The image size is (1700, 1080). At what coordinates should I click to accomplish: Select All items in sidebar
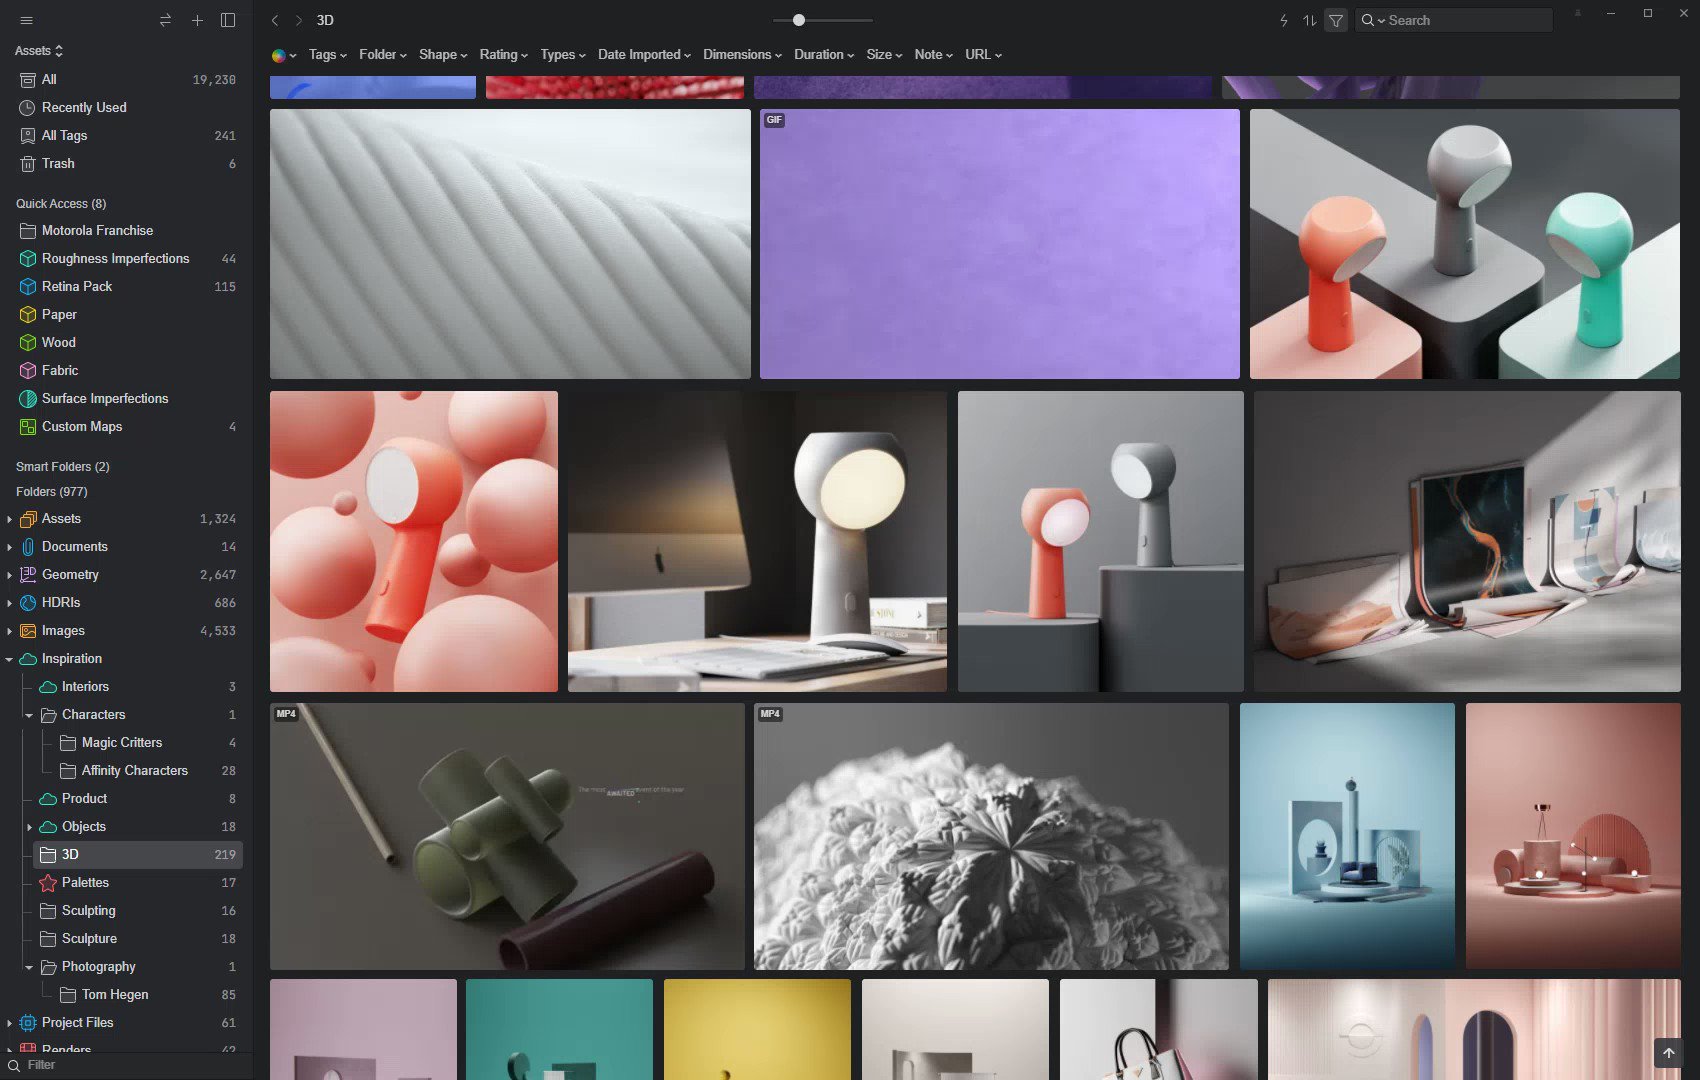click(x=128, y=79)
